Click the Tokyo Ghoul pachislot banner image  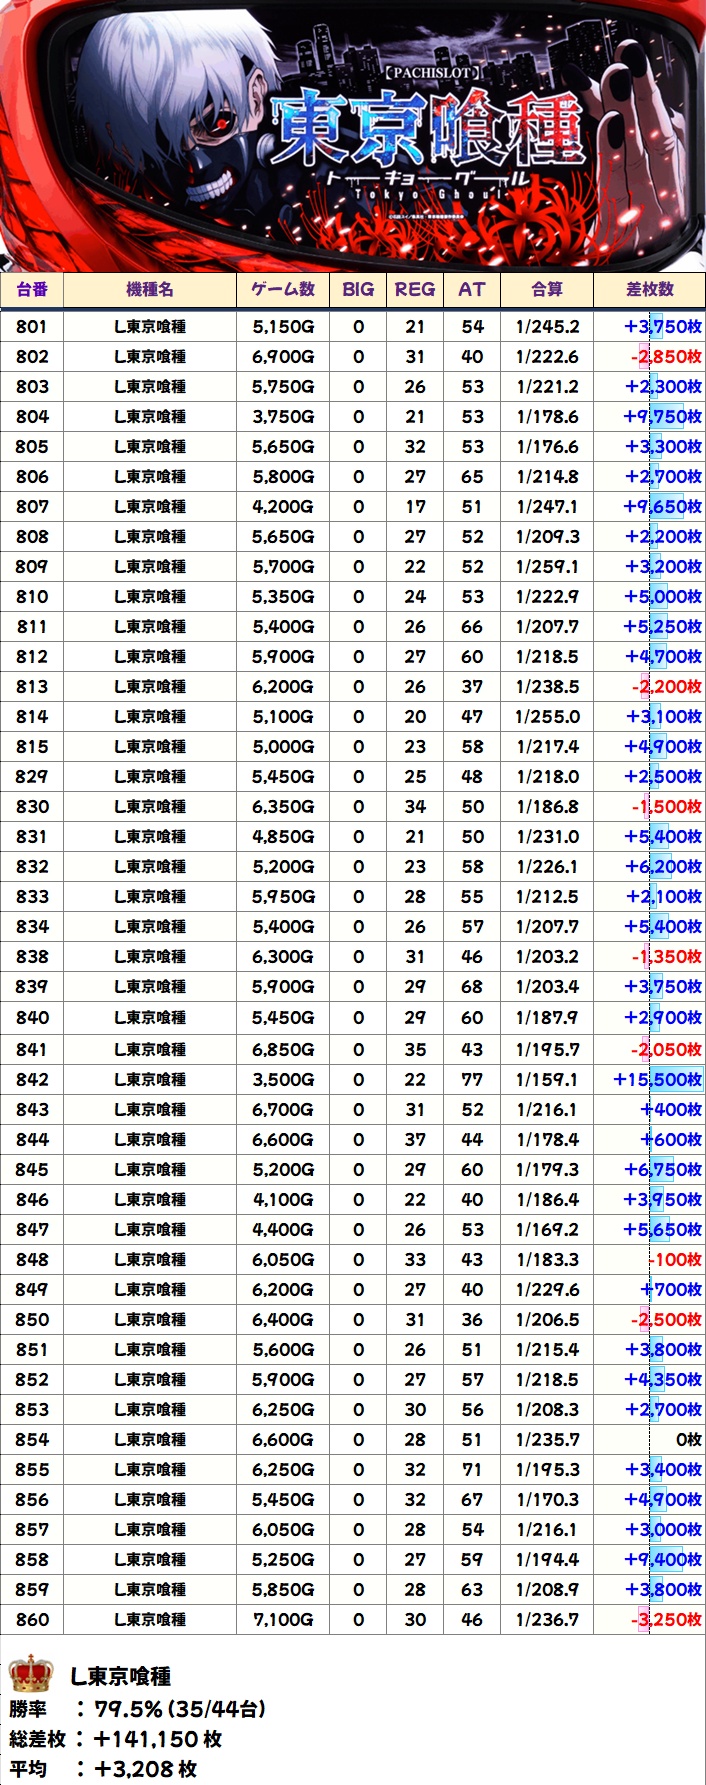point(353,135)
